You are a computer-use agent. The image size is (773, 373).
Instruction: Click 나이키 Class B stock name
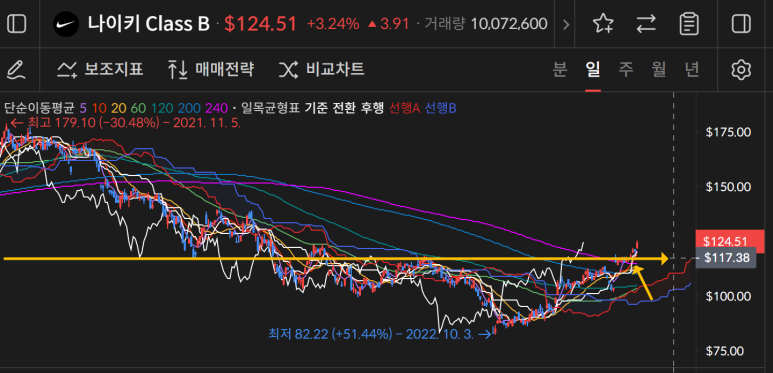[x=149, y=24]
